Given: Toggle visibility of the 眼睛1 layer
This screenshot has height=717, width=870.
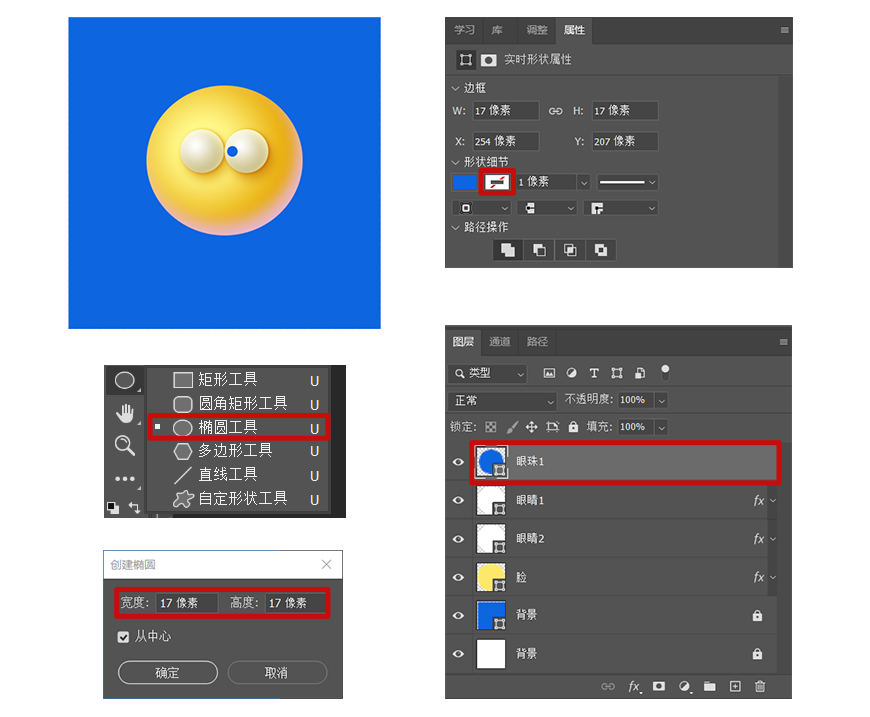Looking at the screenshot, I should pos(458,501).
